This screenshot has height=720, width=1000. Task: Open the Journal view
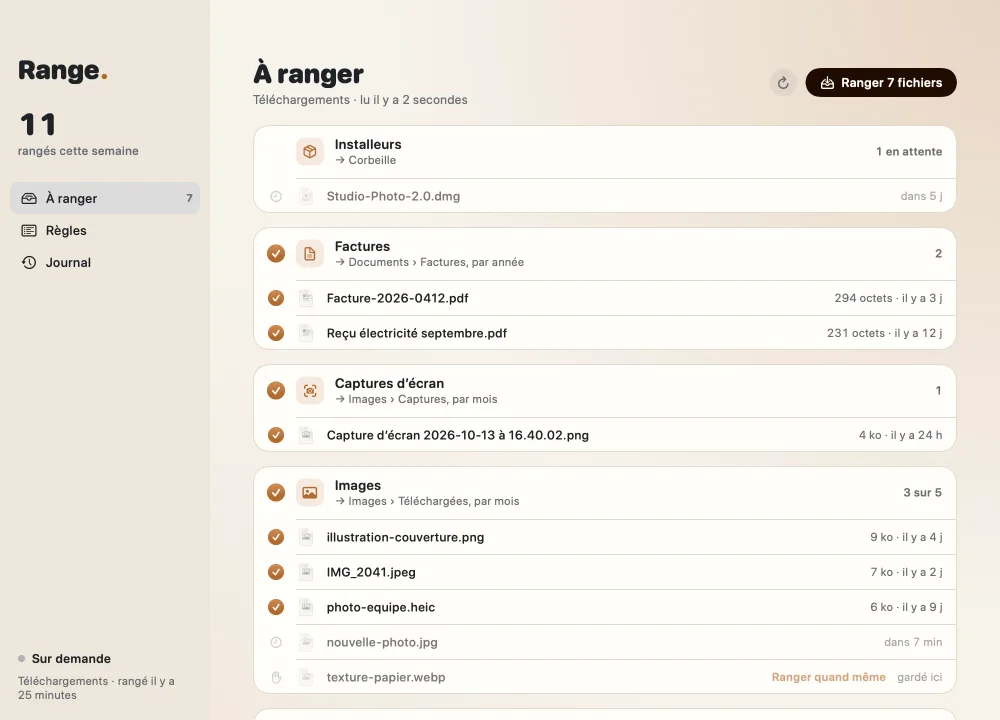(105, 262)
